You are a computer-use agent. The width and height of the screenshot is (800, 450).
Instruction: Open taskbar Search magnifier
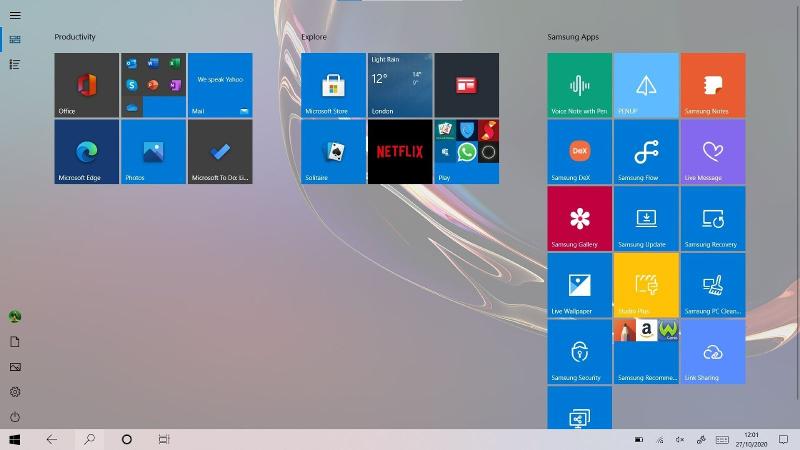tap(89, 439)
